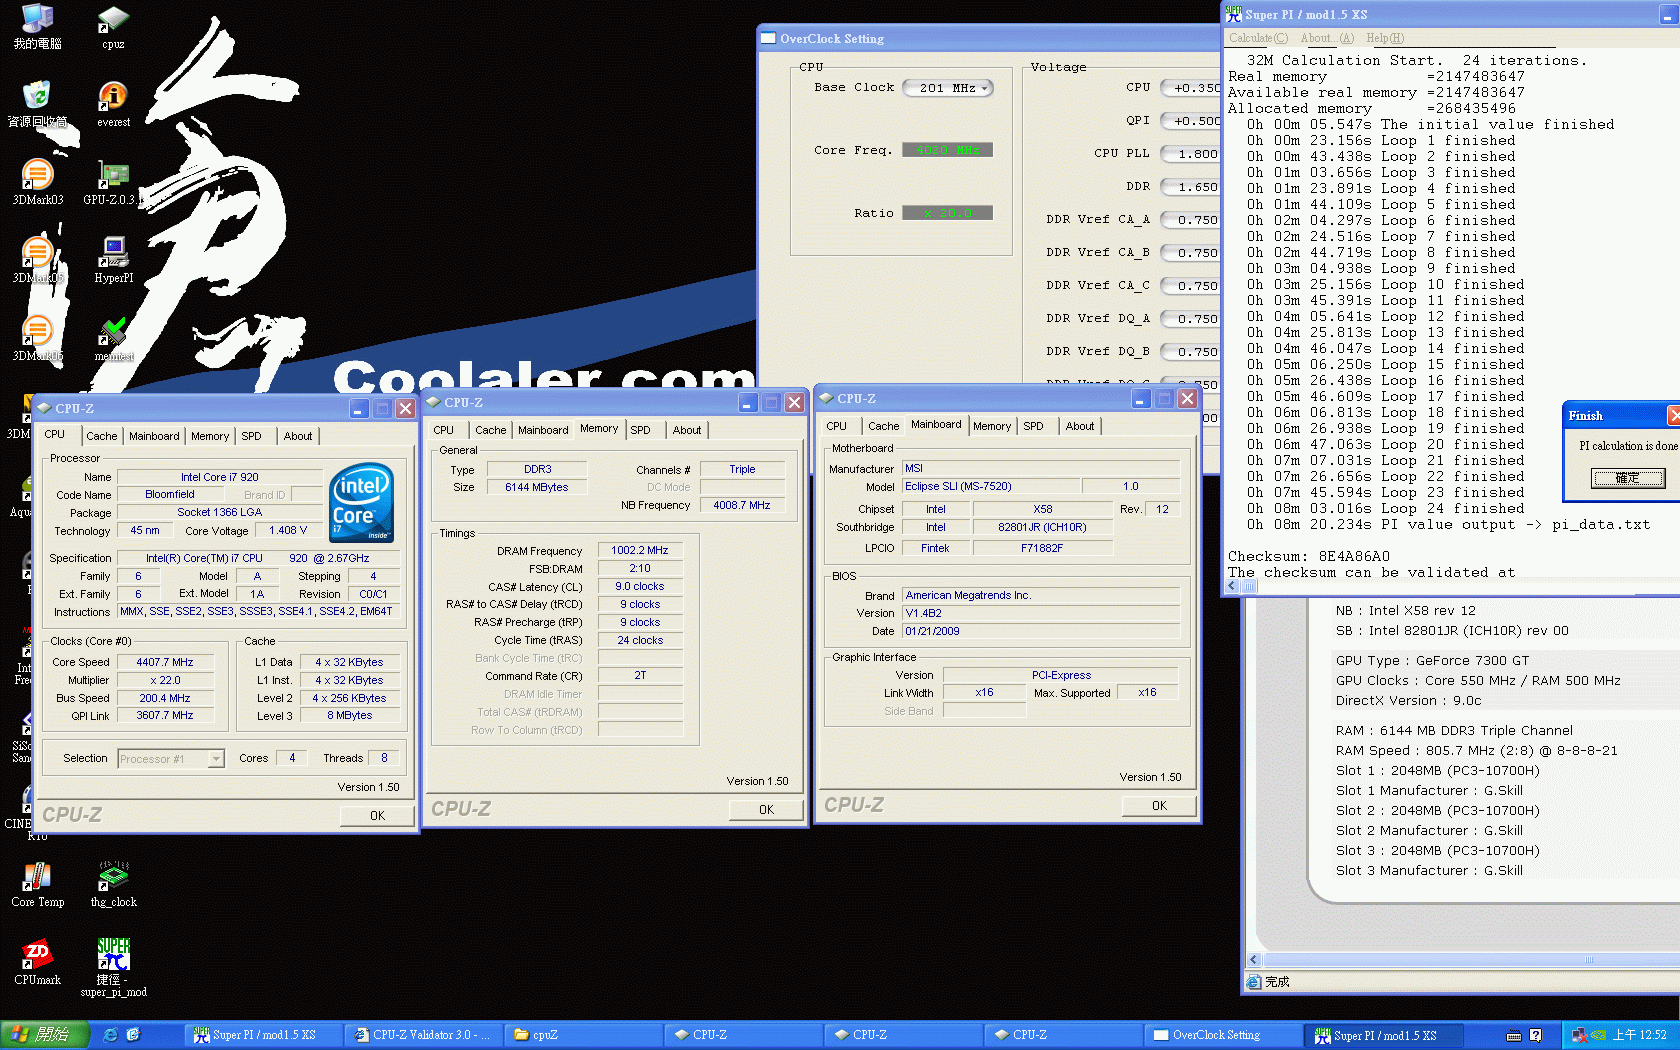Click the BIOS Date 01/21/2009 value
Viewport: 1680px width, 1050px height.
point(1041,631)
